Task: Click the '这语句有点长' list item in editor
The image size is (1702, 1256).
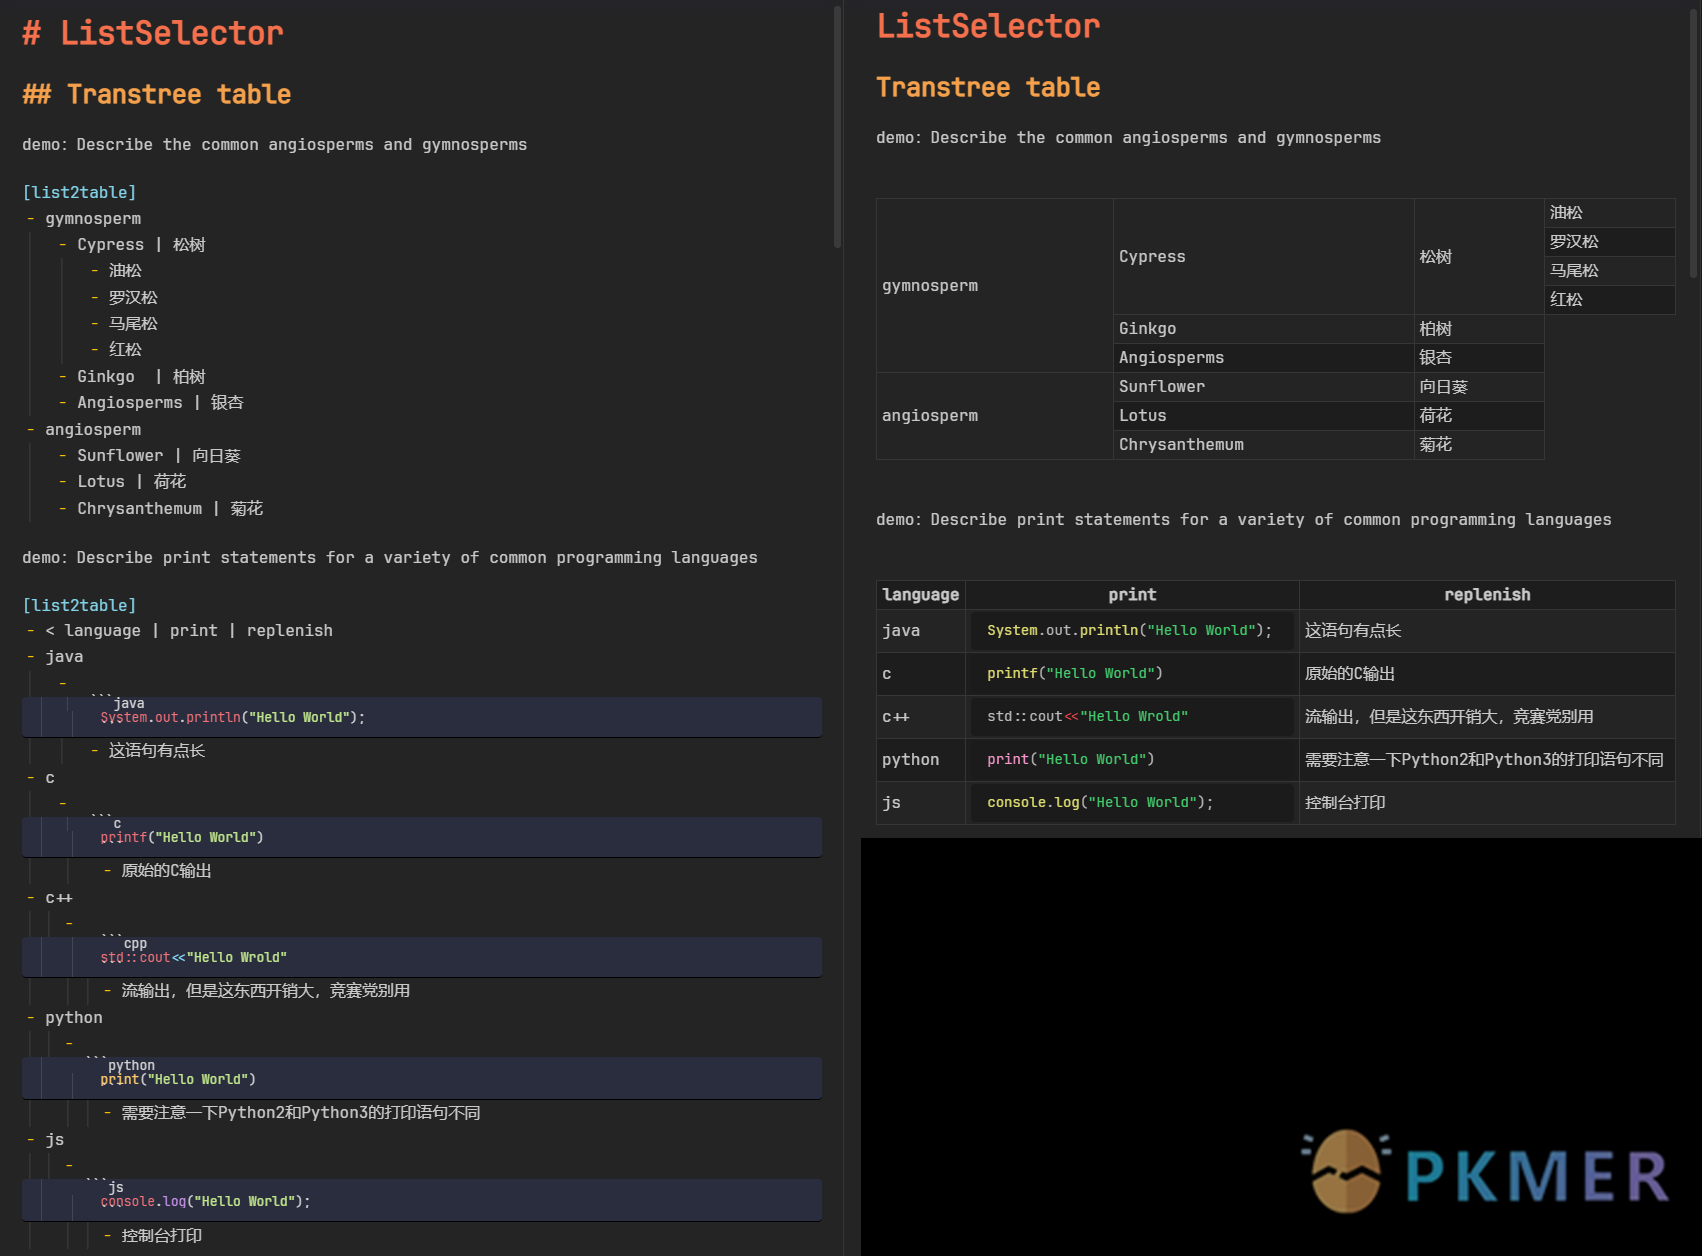Action: coord(157,750)
